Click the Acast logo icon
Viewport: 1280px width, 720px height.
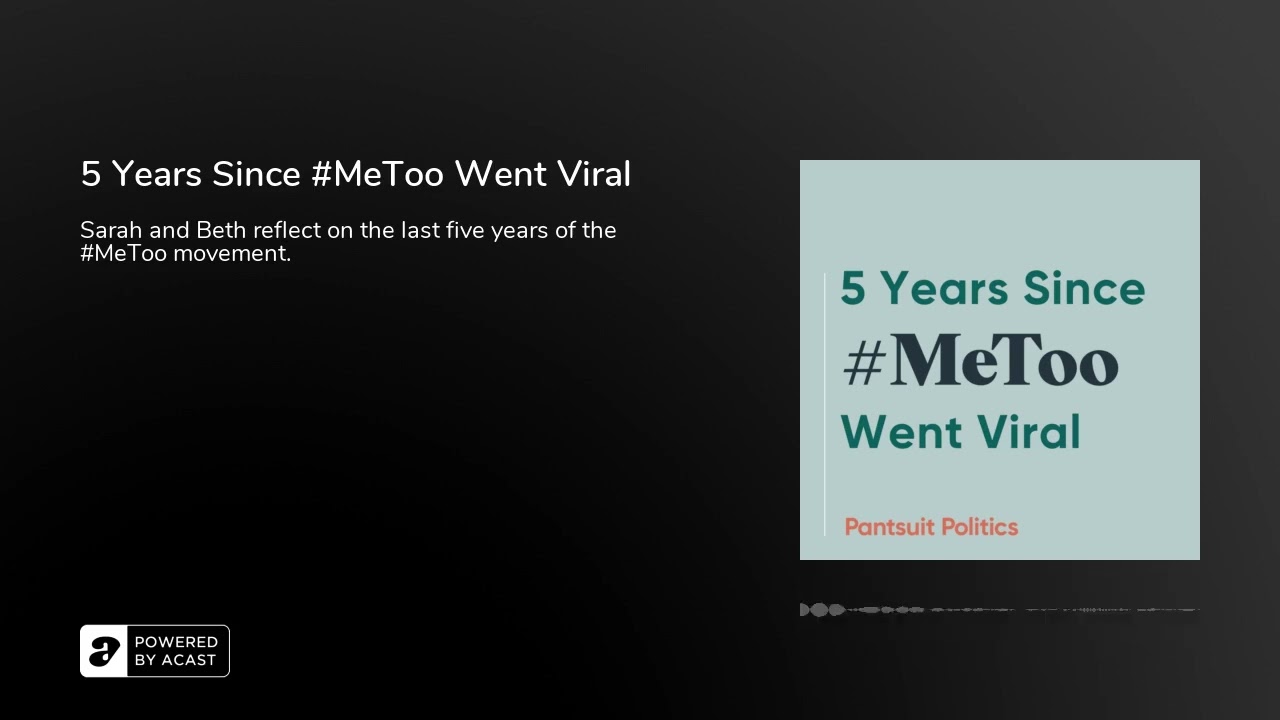104,652
